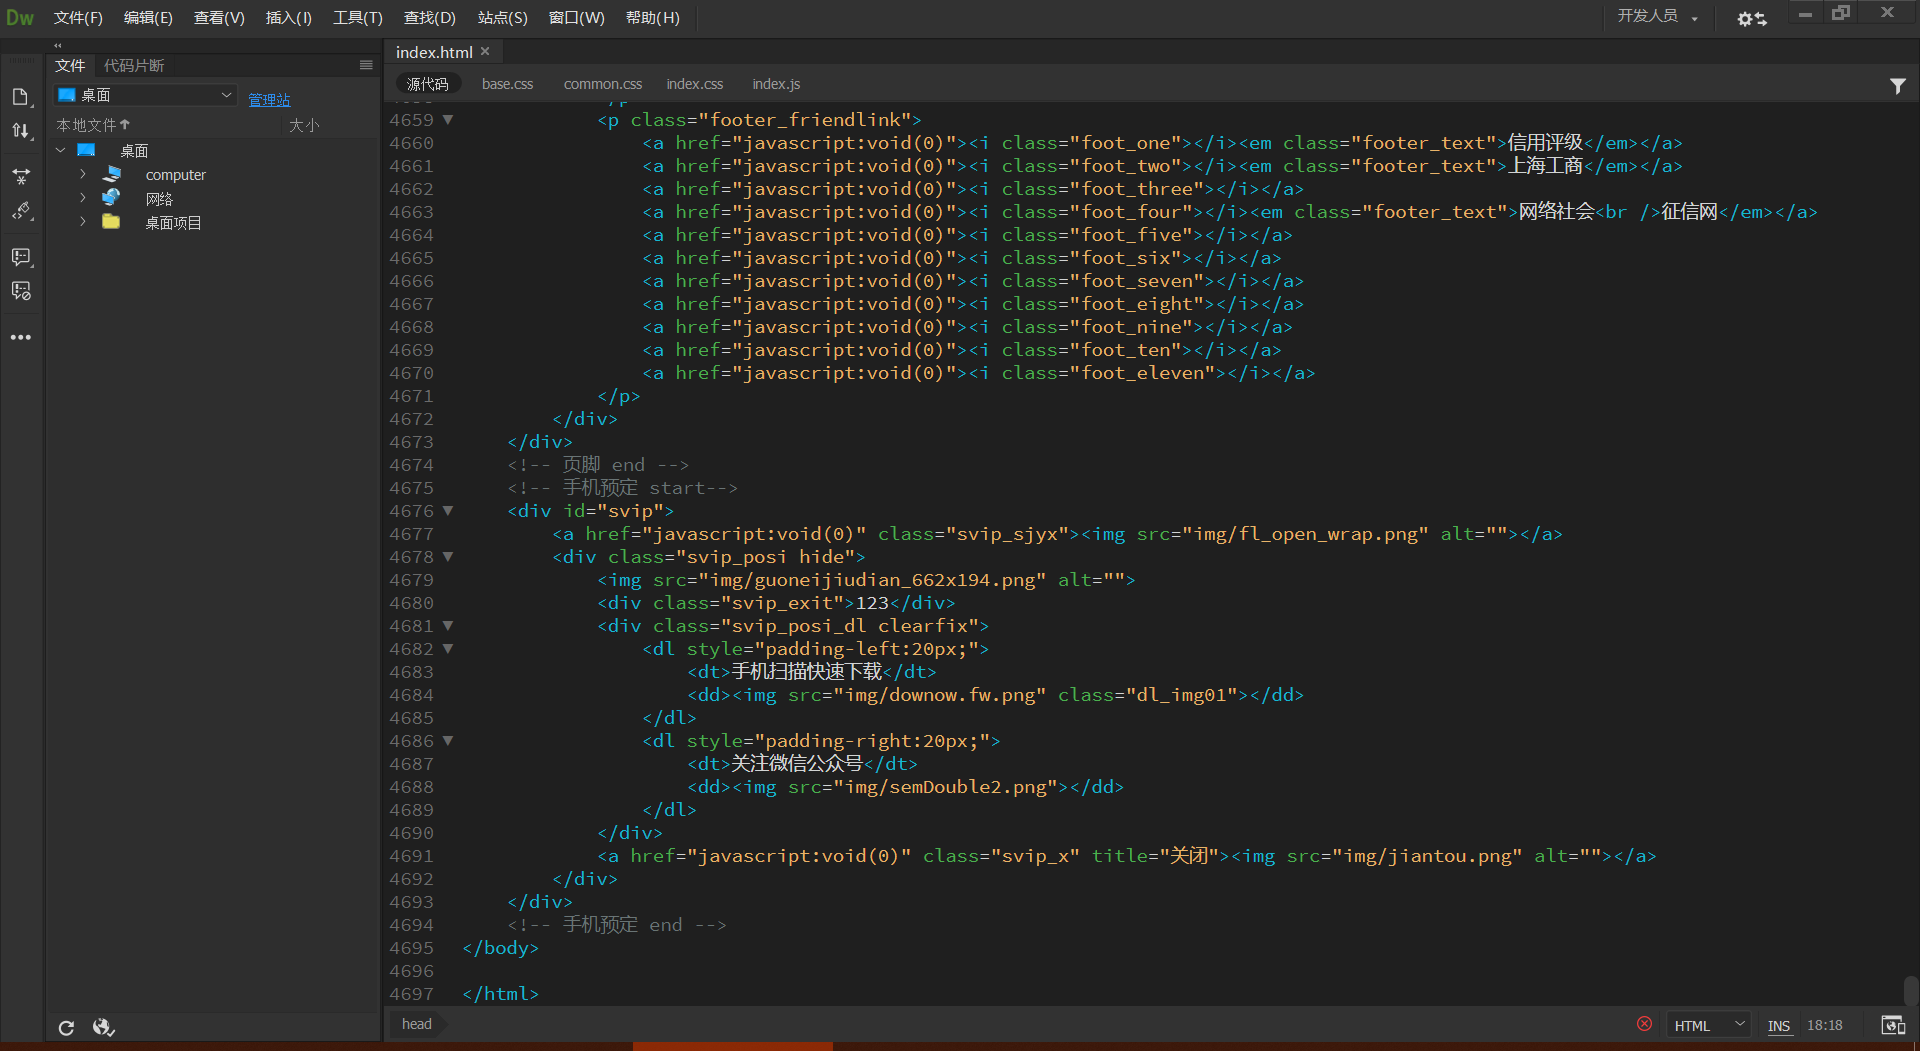Click the expand-all code arrows icon
The height and width of the screenshot is (1051, 1920).
pyautogui.click(x=20, y=177)
